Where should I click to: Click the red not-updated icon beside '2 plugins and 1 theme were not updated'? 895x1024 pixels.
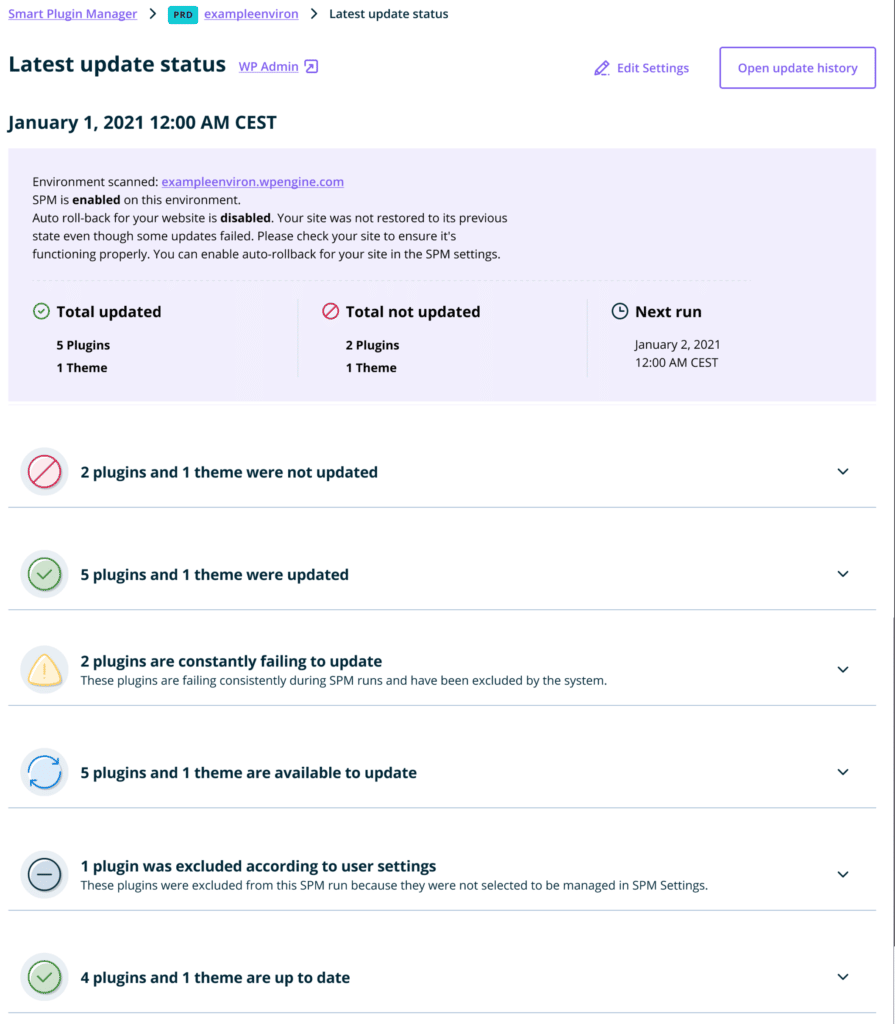click(44, 472)
